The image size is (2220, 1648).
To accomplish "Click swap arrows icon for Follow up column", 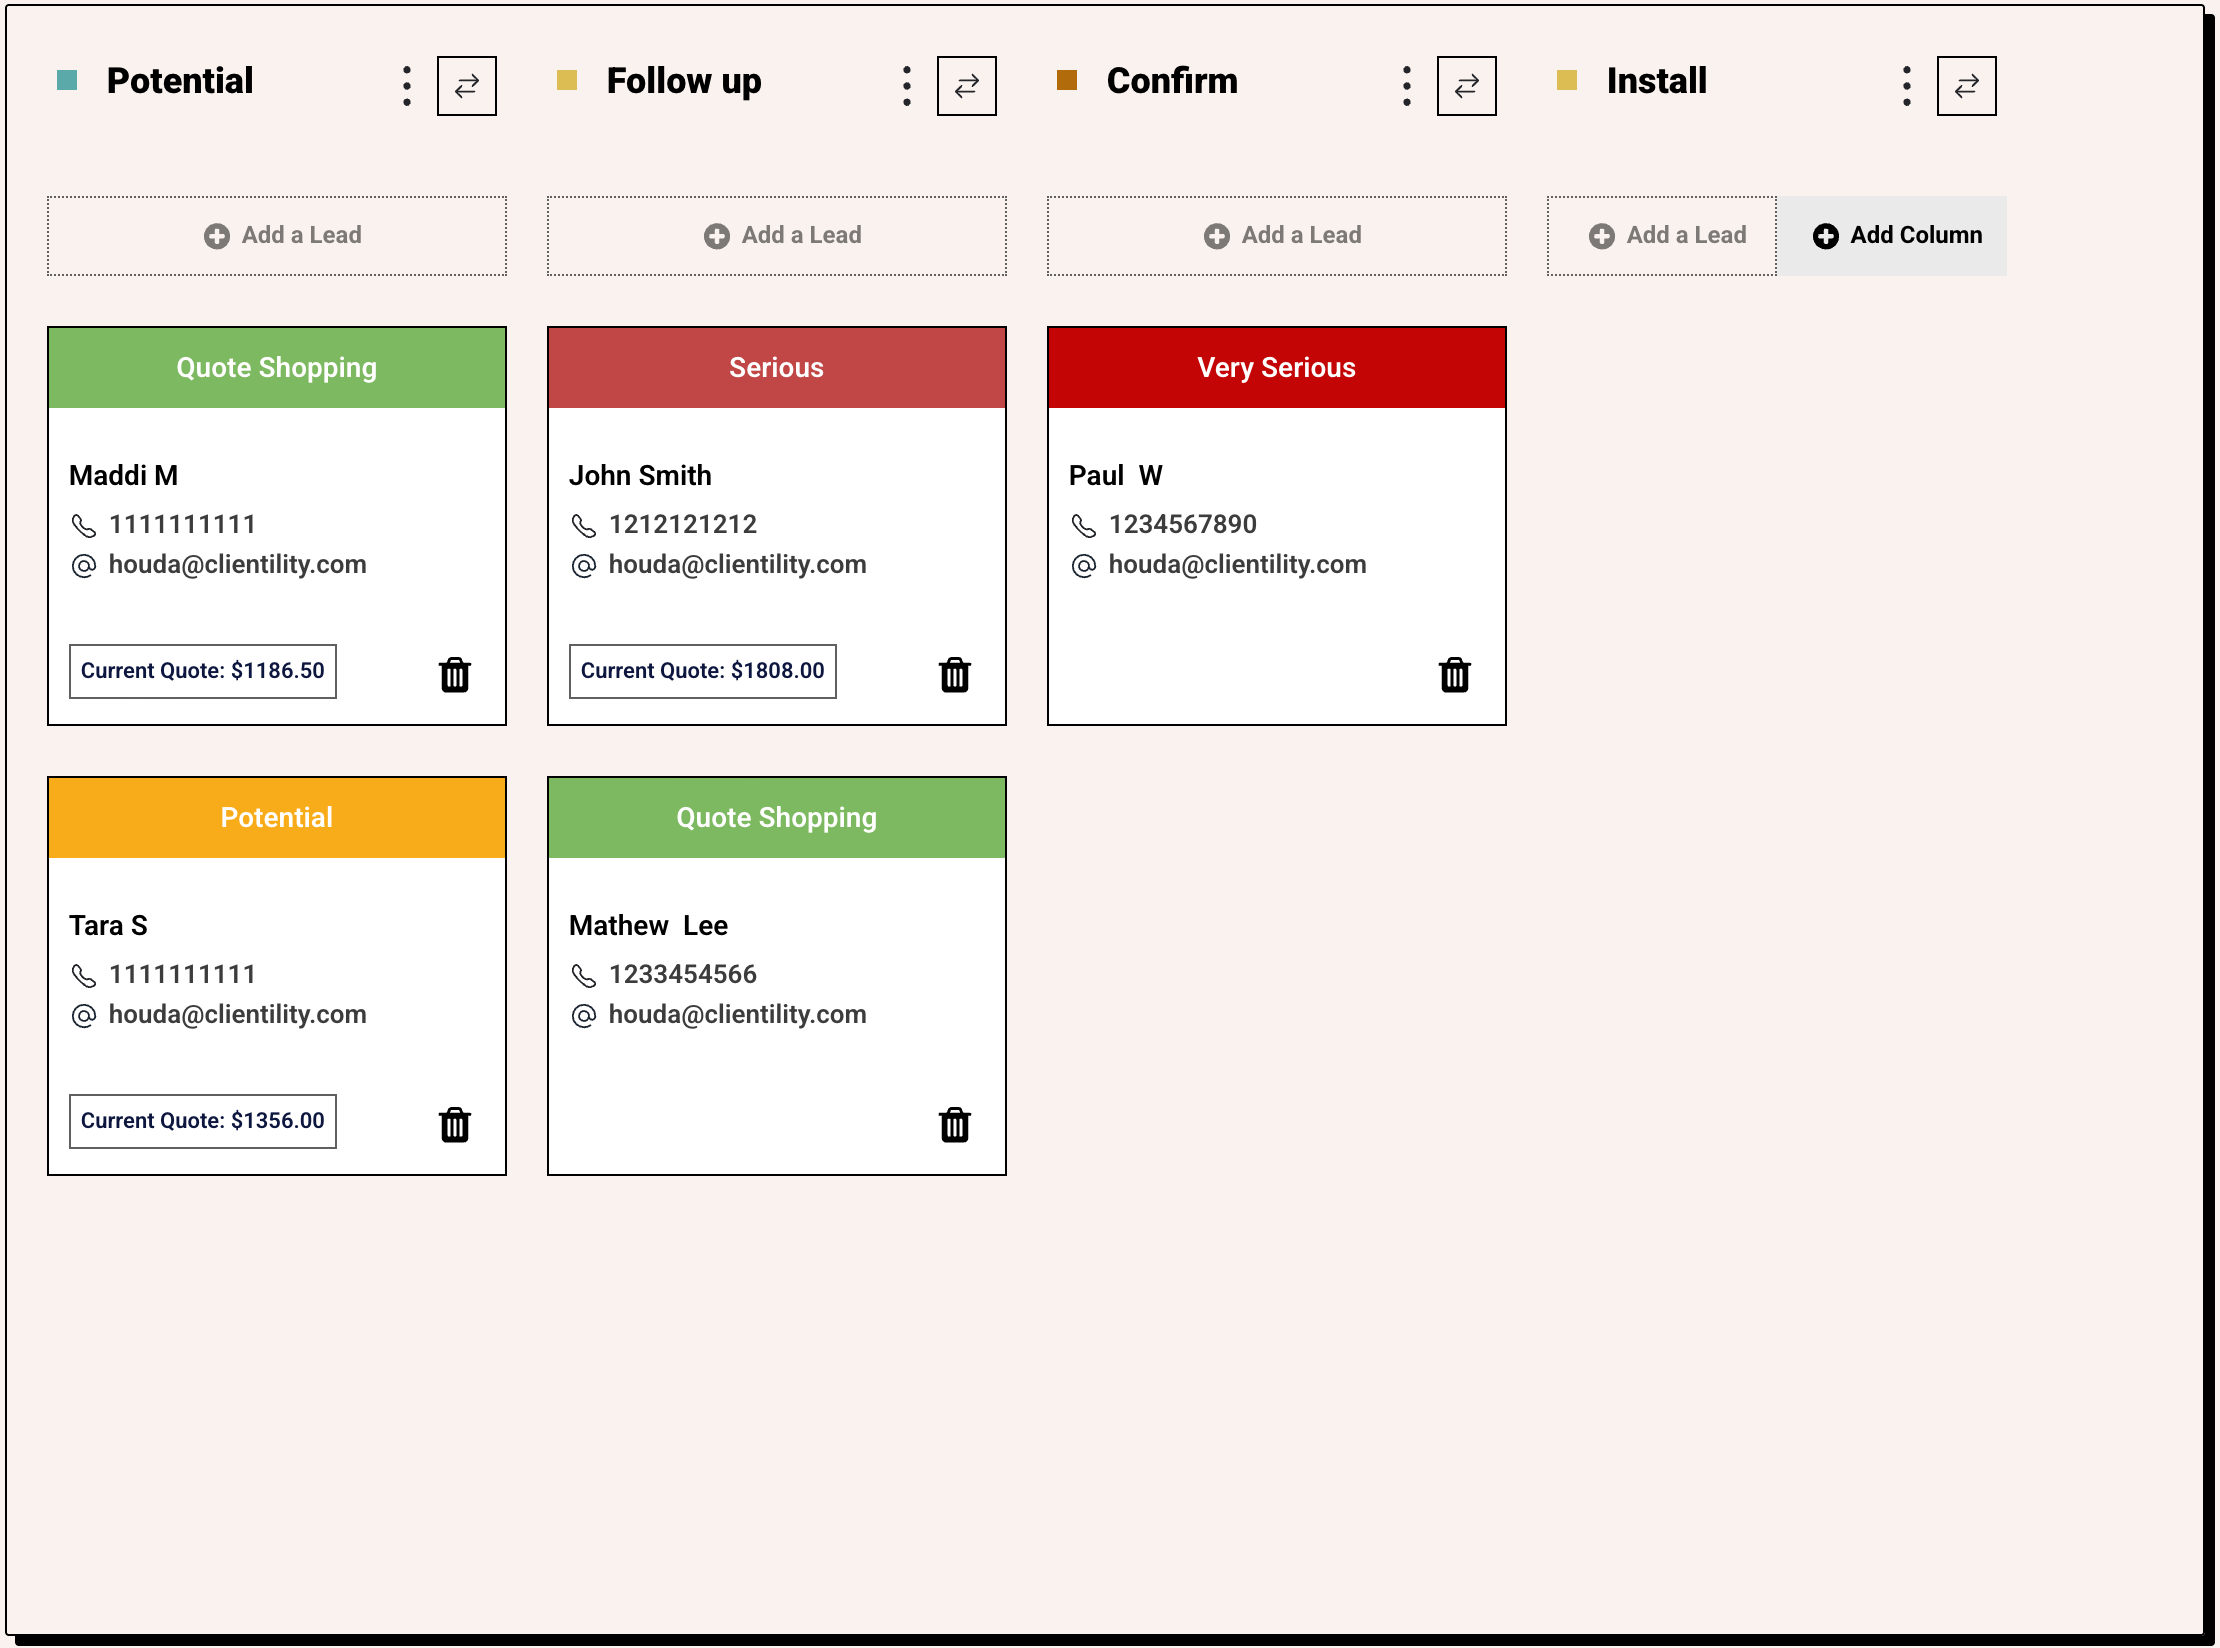I will (x=967, y=86).
